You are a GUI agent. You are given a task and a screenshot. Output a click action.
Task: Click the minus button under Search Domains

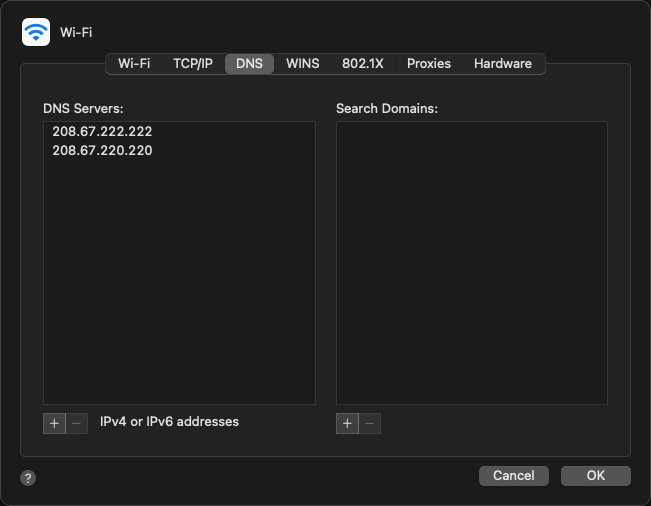370,423
